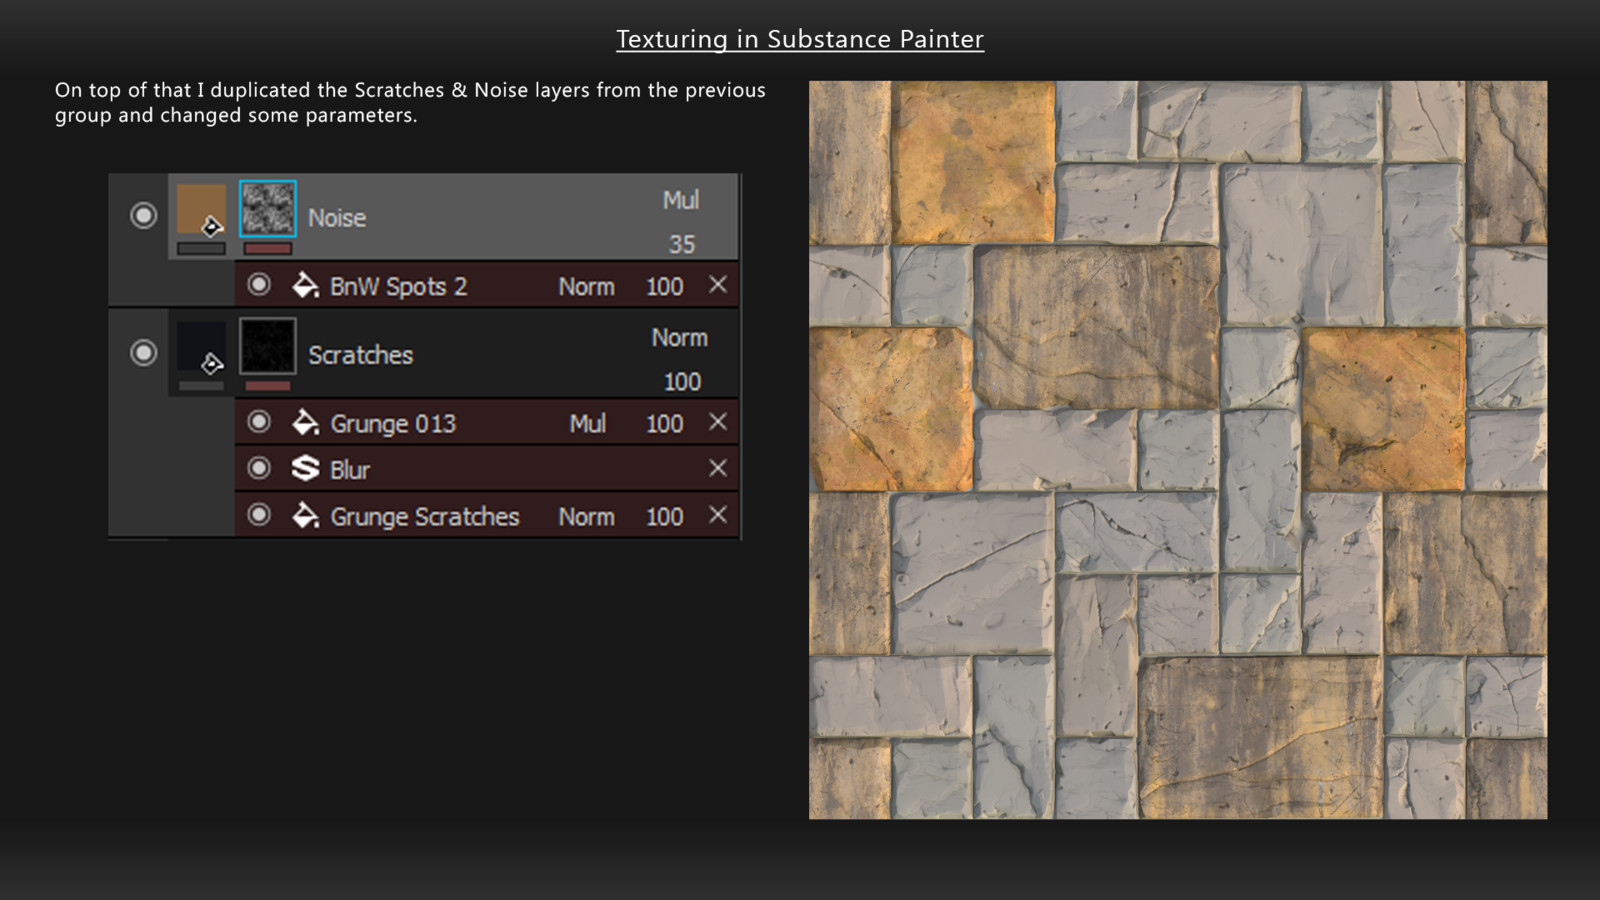Select the Scratches layer black mask thumbnail

pyautogui.click(x=268, y=346)
